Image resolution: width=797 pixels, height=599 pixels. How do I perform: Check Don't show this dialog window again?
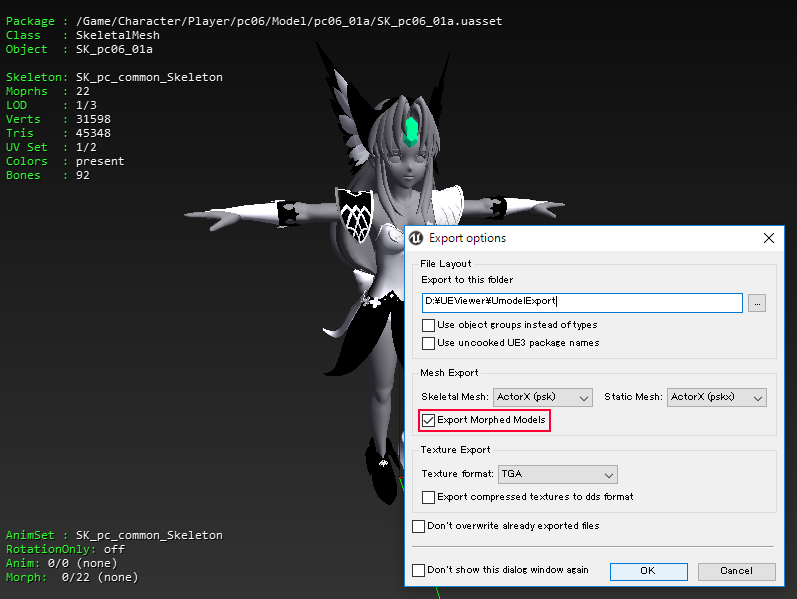pos(418,571)
